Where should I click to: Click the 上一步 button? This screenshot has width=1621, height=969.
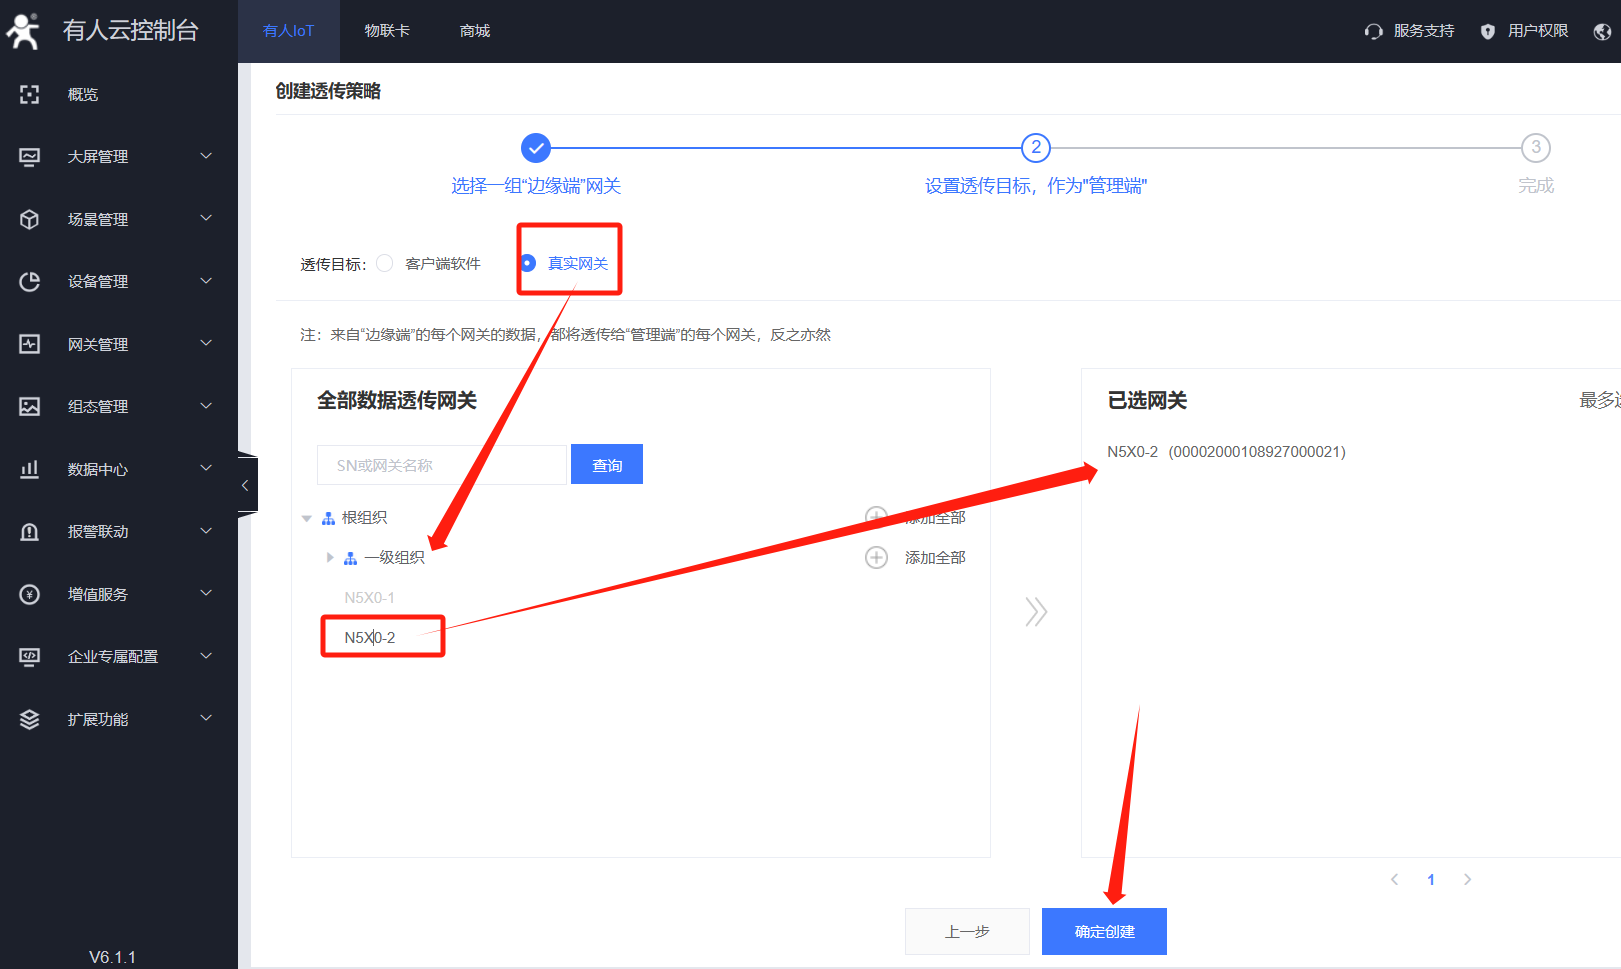tap(966, 931)
